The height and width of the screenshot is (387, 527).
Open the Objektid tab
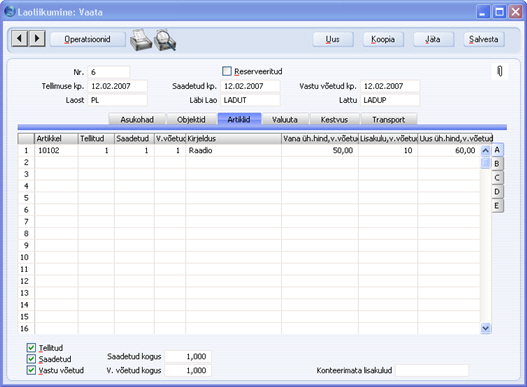(191, 119)
